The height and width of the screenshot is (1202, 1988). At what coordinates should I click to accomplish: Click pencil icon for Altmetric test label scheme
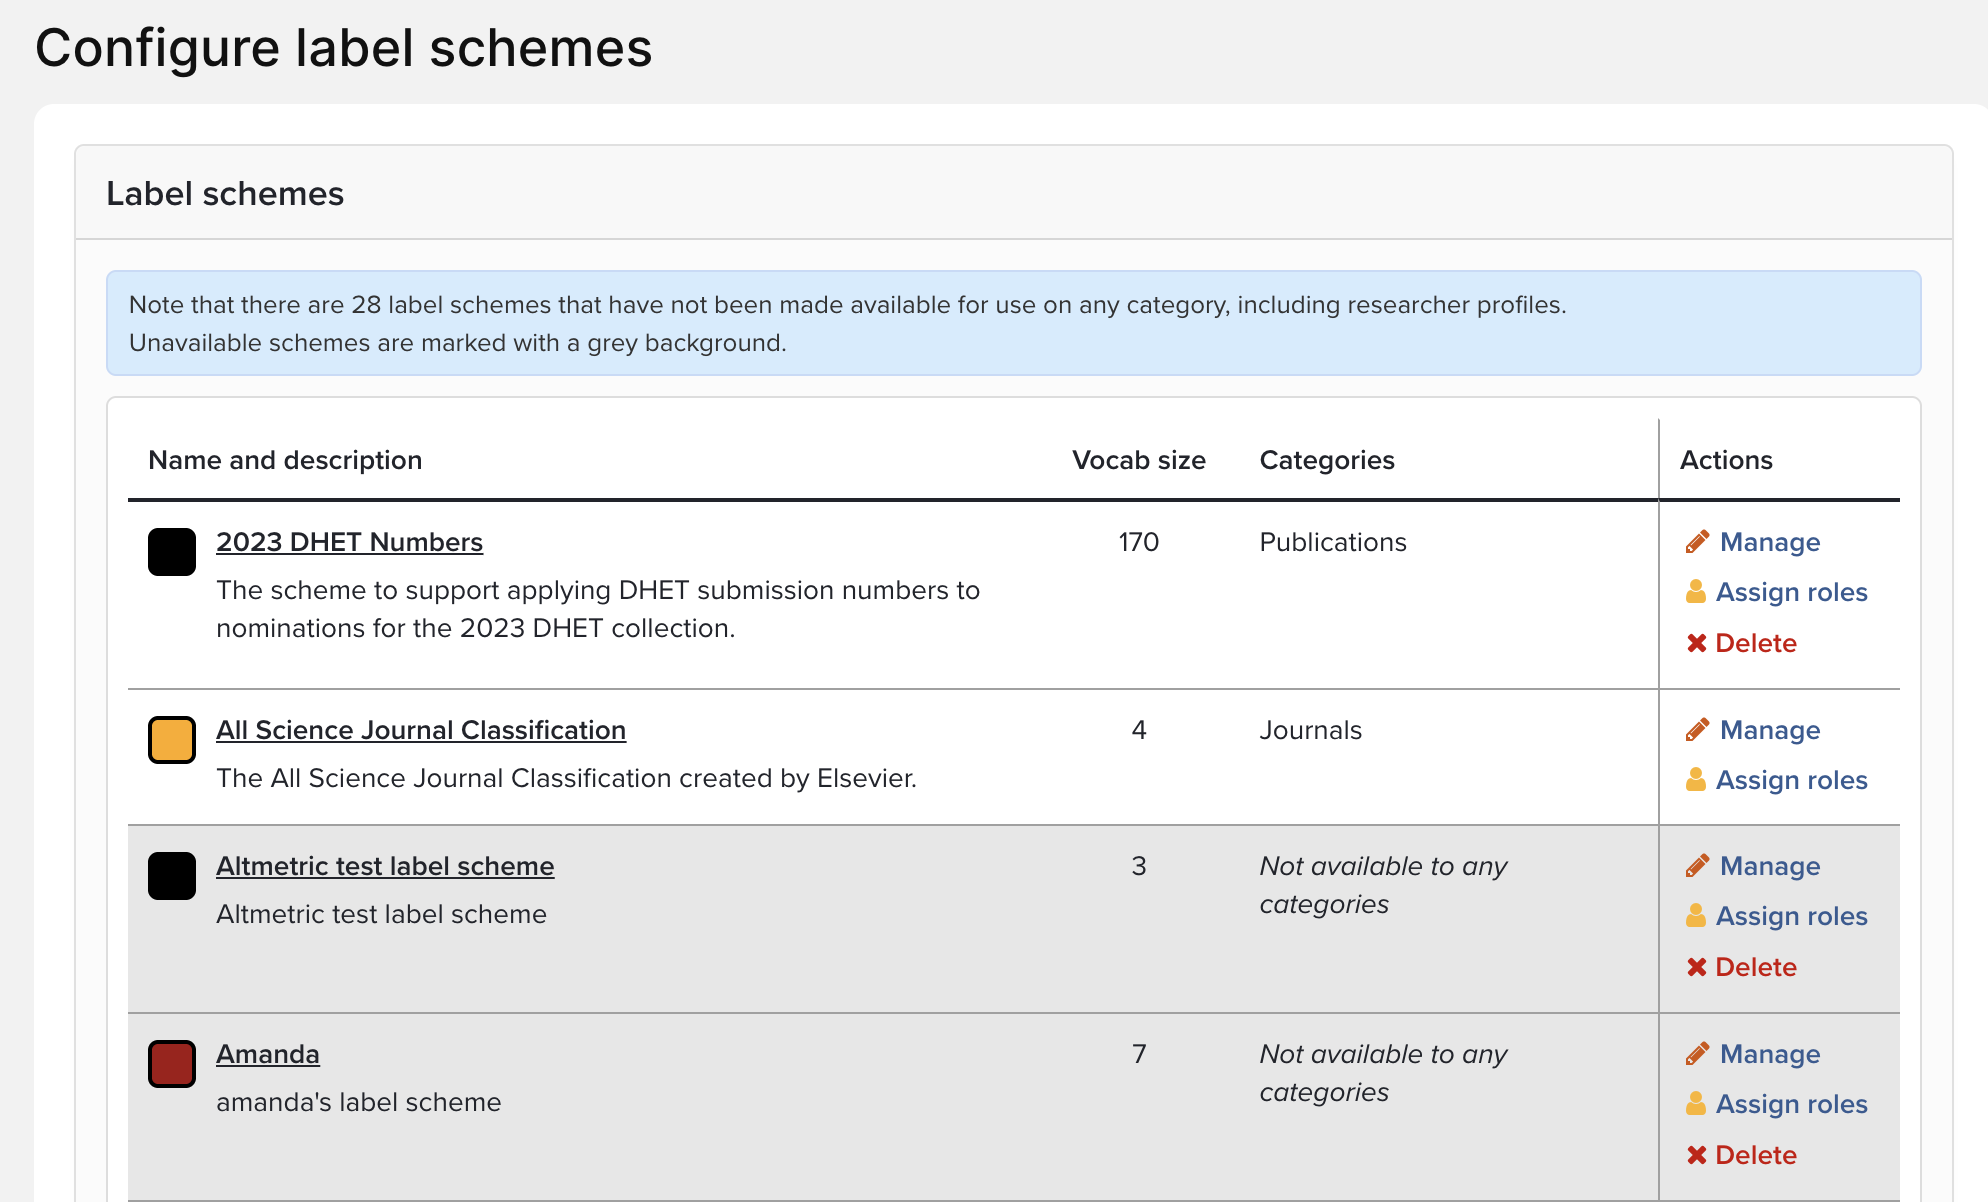click(1697, 866)
